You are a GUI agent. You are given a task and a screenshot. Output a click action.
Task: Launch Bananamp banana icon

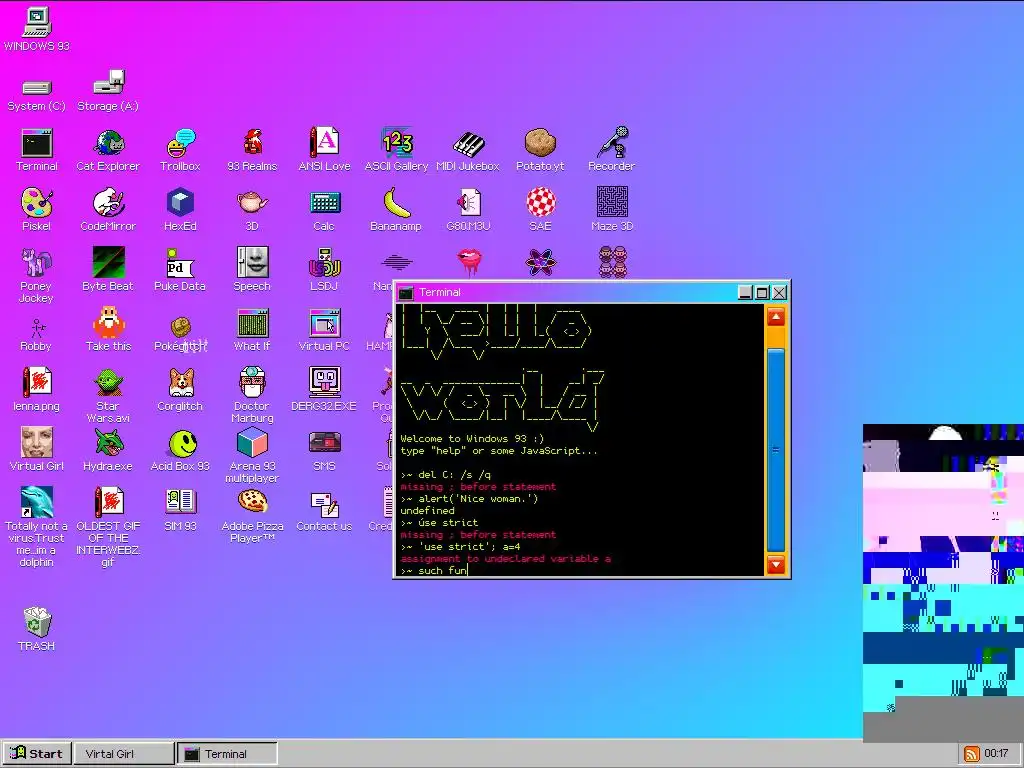(x=396, y=210)
